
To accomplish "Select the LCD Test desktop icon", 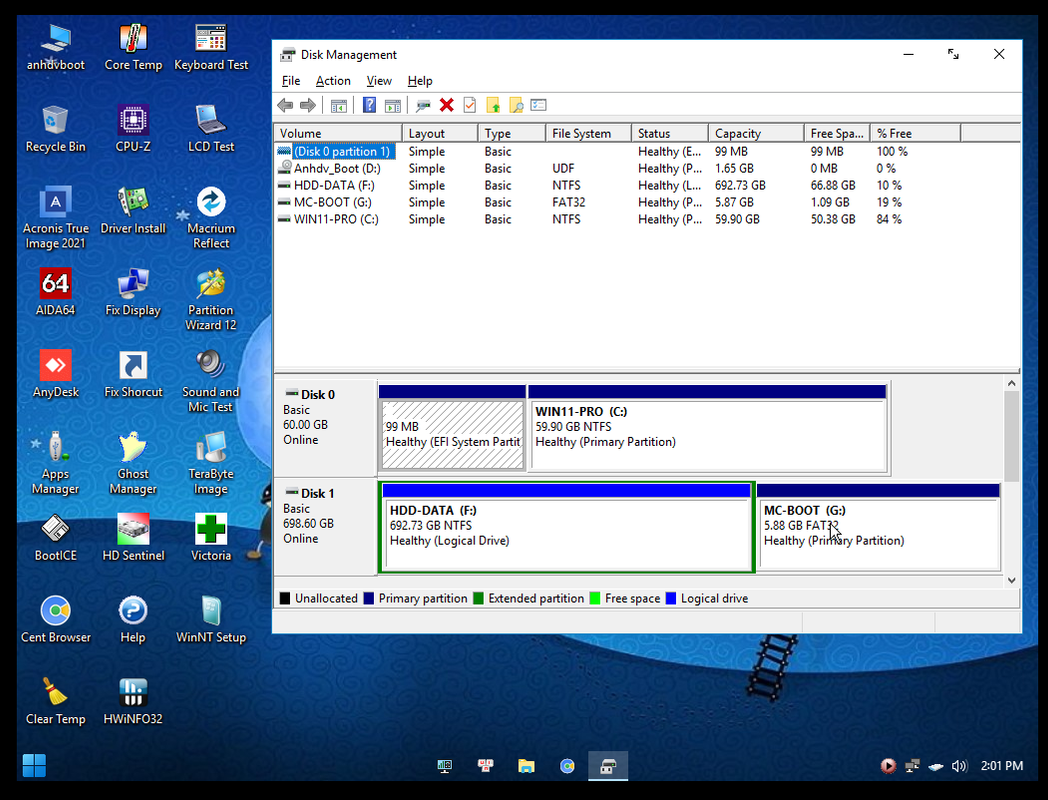I will coord(211,128).
